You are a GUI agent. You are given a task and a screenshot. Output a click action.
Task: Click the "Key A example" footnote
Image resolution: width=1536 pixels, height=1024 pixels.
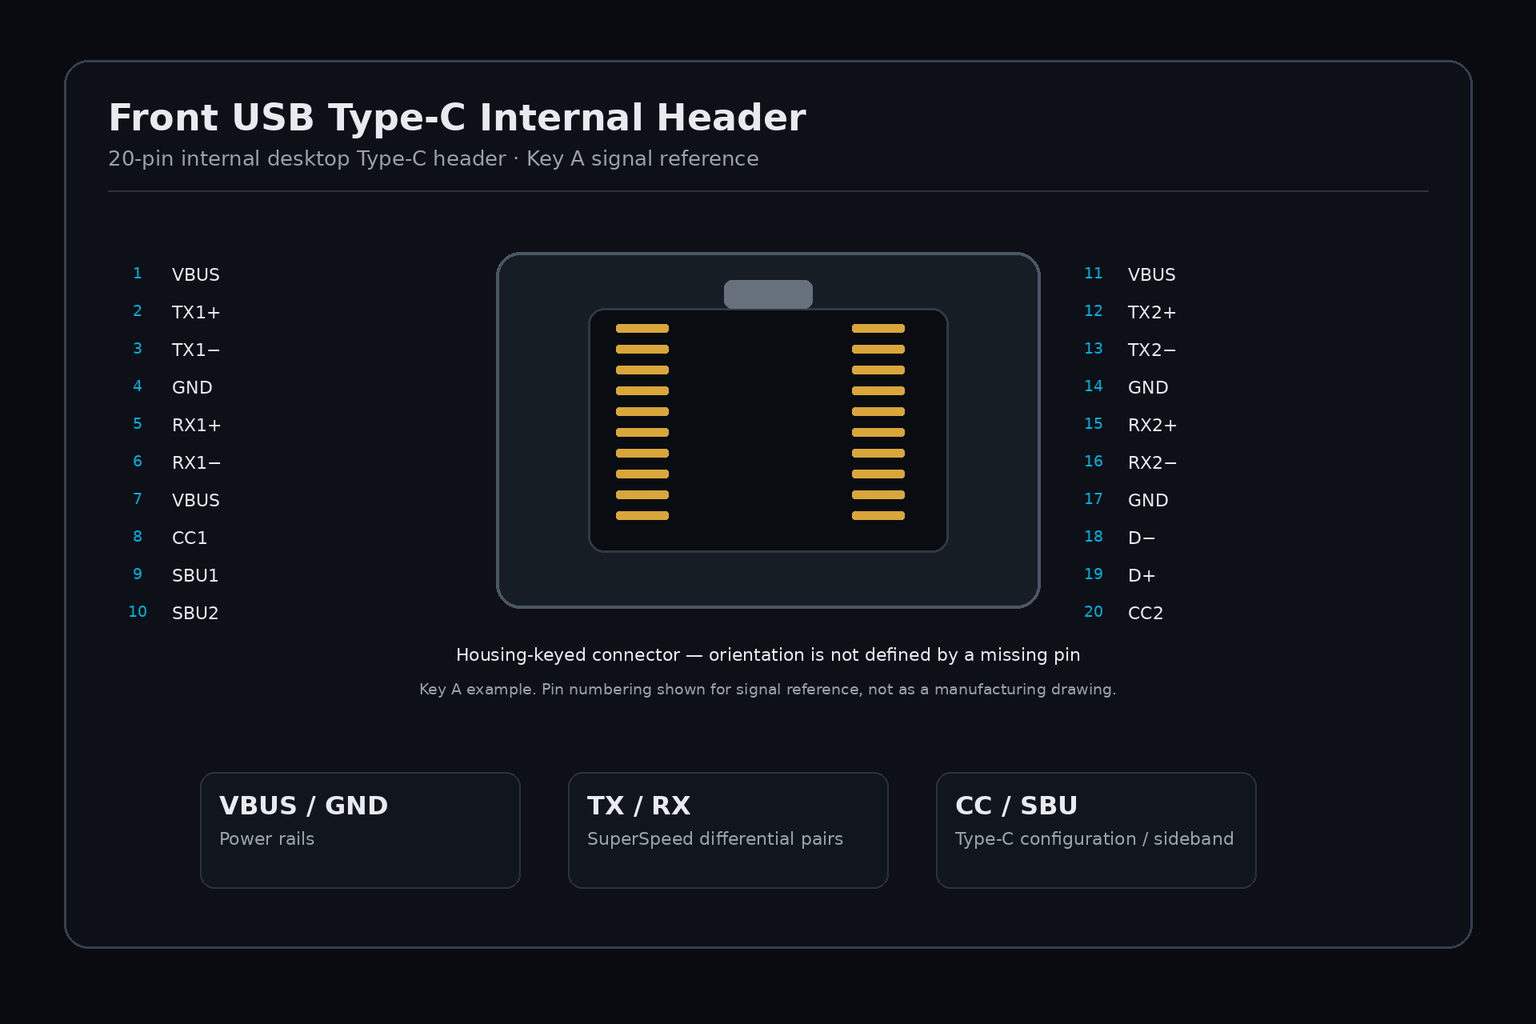768,689
